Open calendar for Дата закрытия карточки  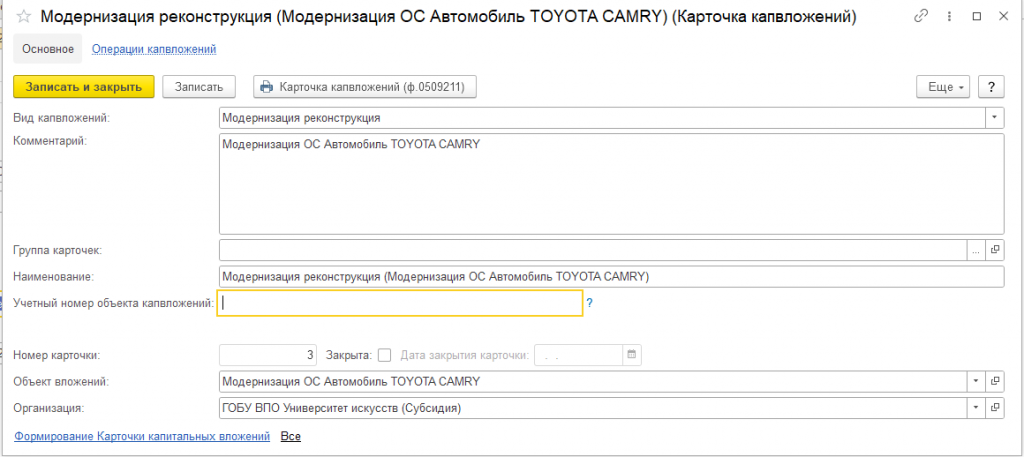(x=632, y=355)
